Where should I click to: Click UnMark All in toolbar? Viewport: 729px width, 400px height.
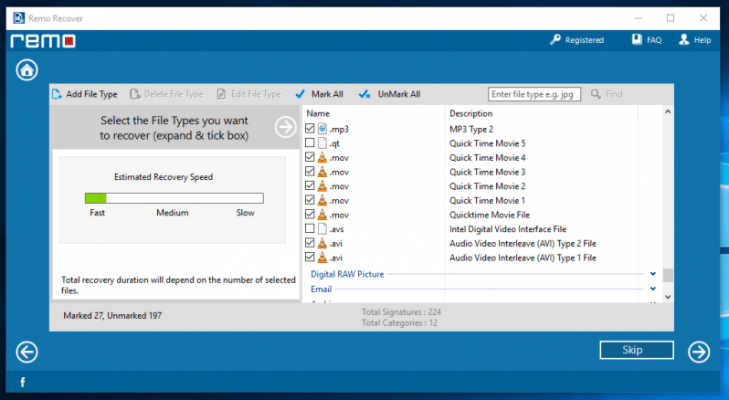tap(390, 94)
